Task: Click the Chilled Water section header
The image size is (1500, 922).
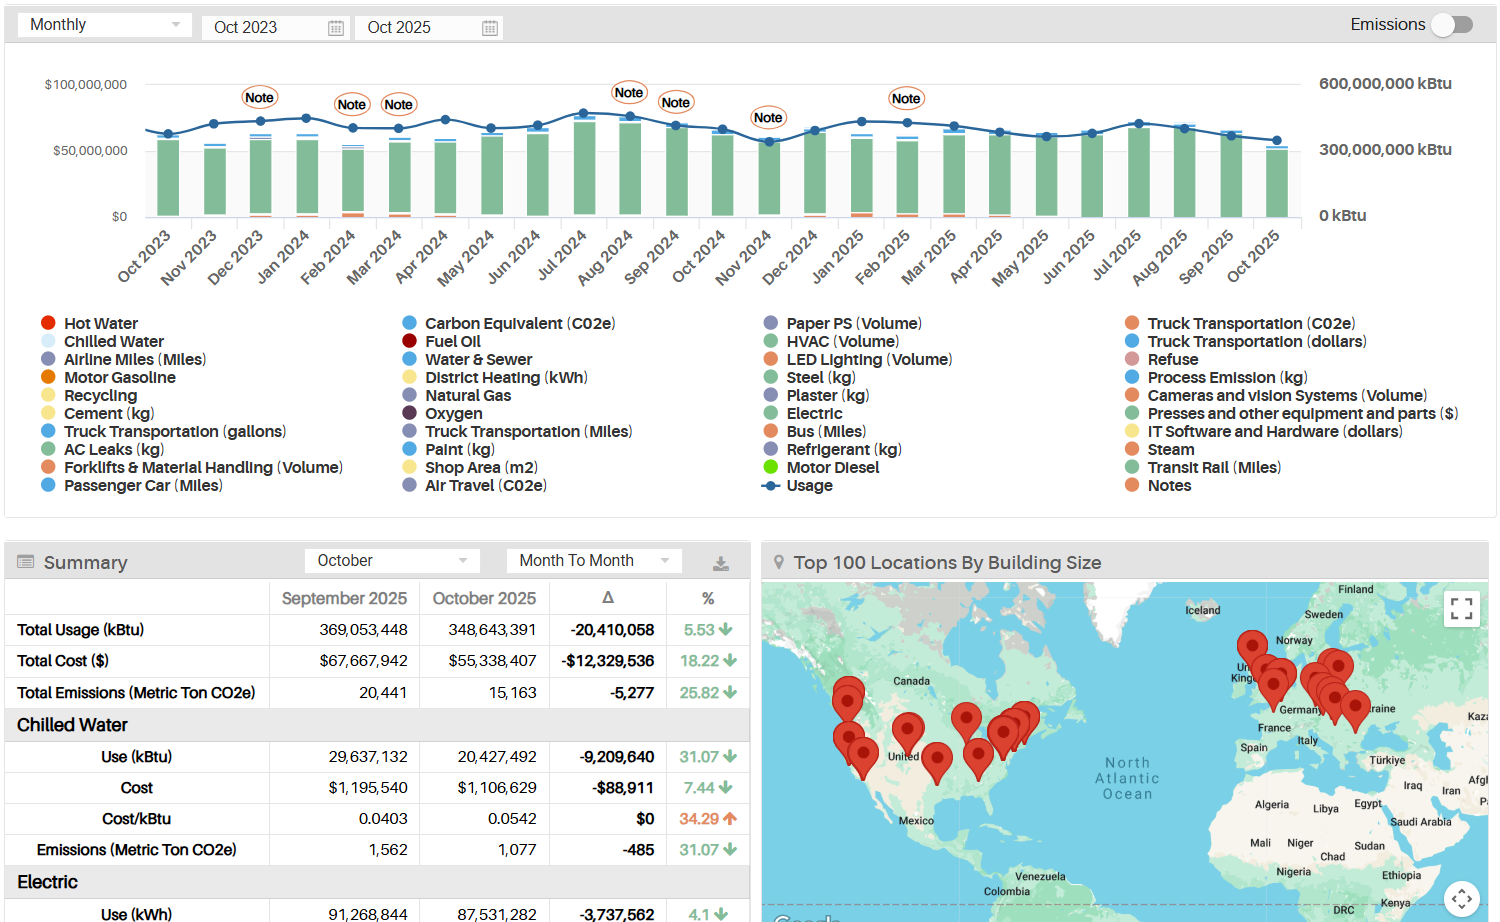Action: pyautogui.click(x=73, y=725)
